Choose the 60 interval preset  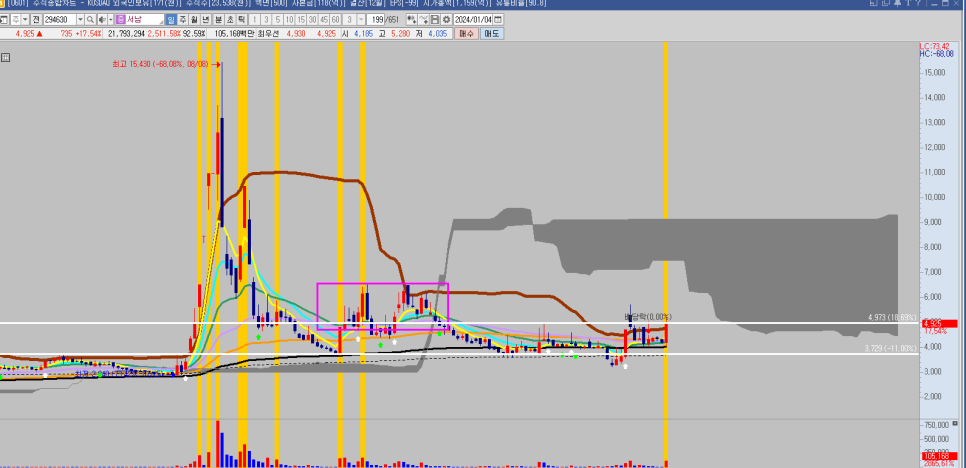[x=335, y=20]
